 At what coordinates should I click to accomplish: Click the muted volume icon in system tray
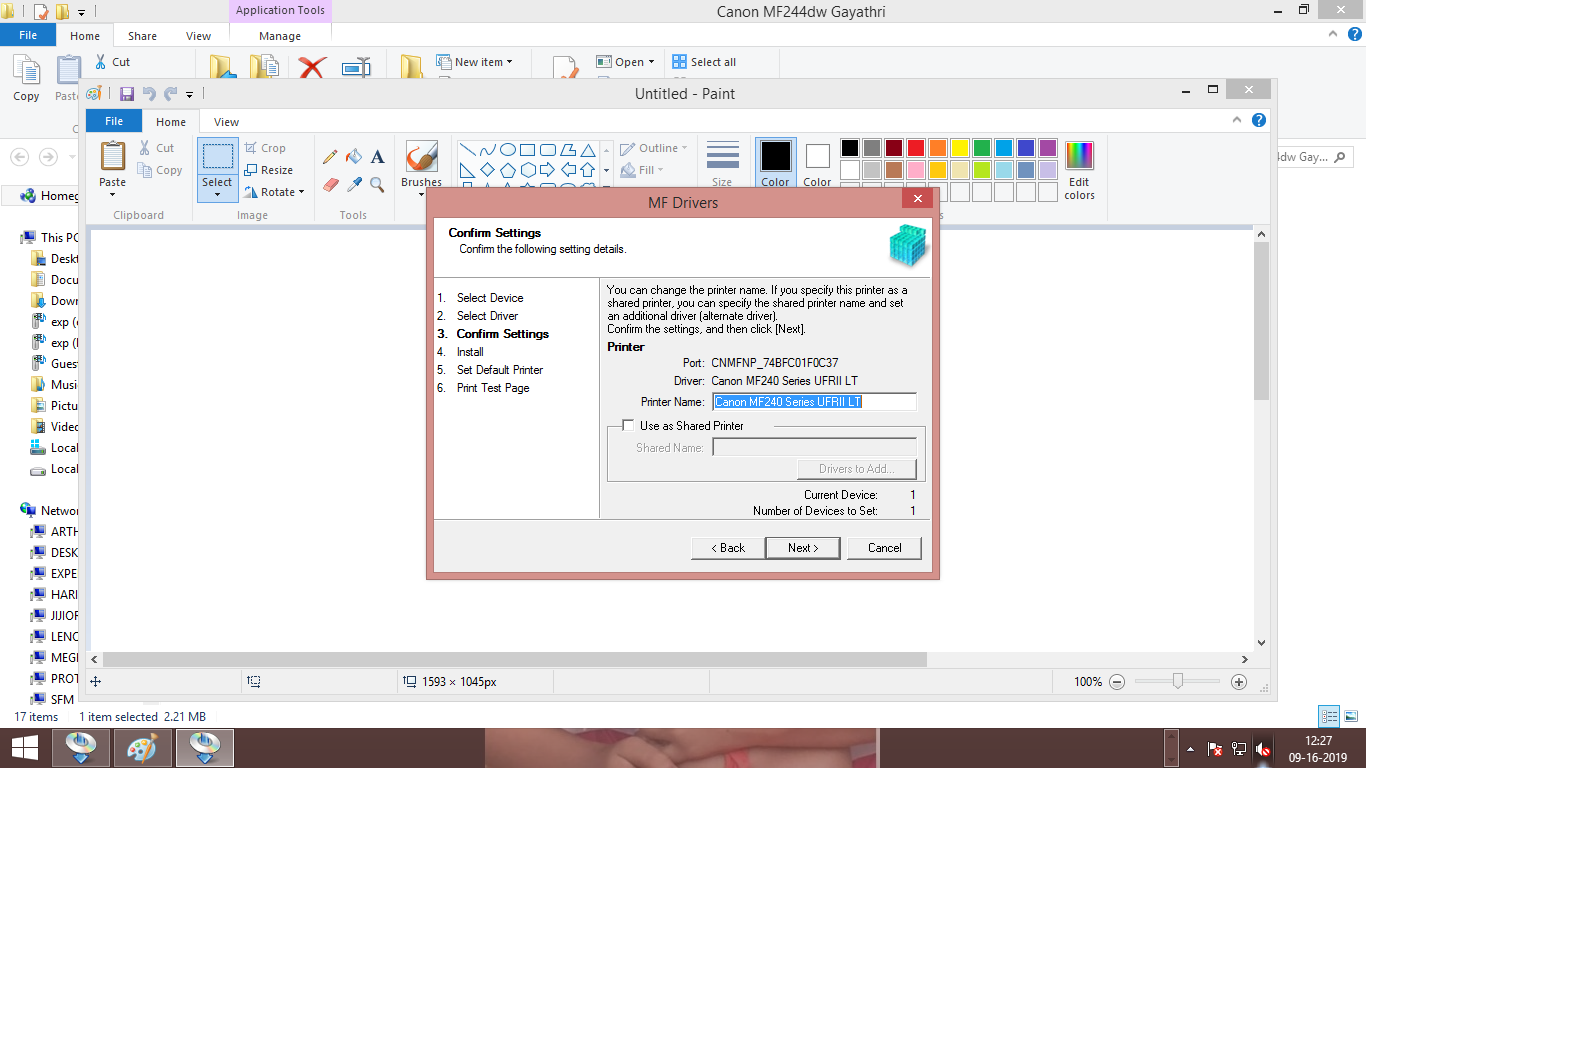click(1263, 749)
